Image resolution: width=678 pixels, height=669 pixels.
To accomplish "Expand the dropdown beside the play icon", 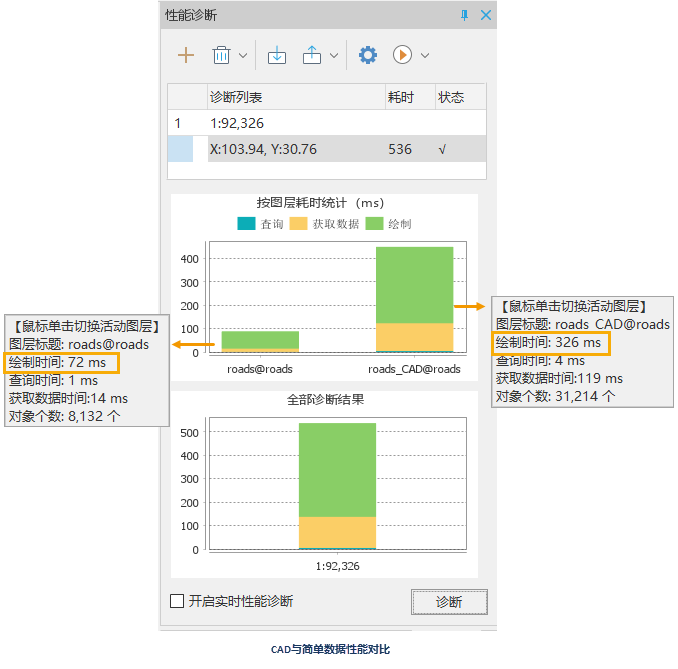I will (x=425, y=56).
